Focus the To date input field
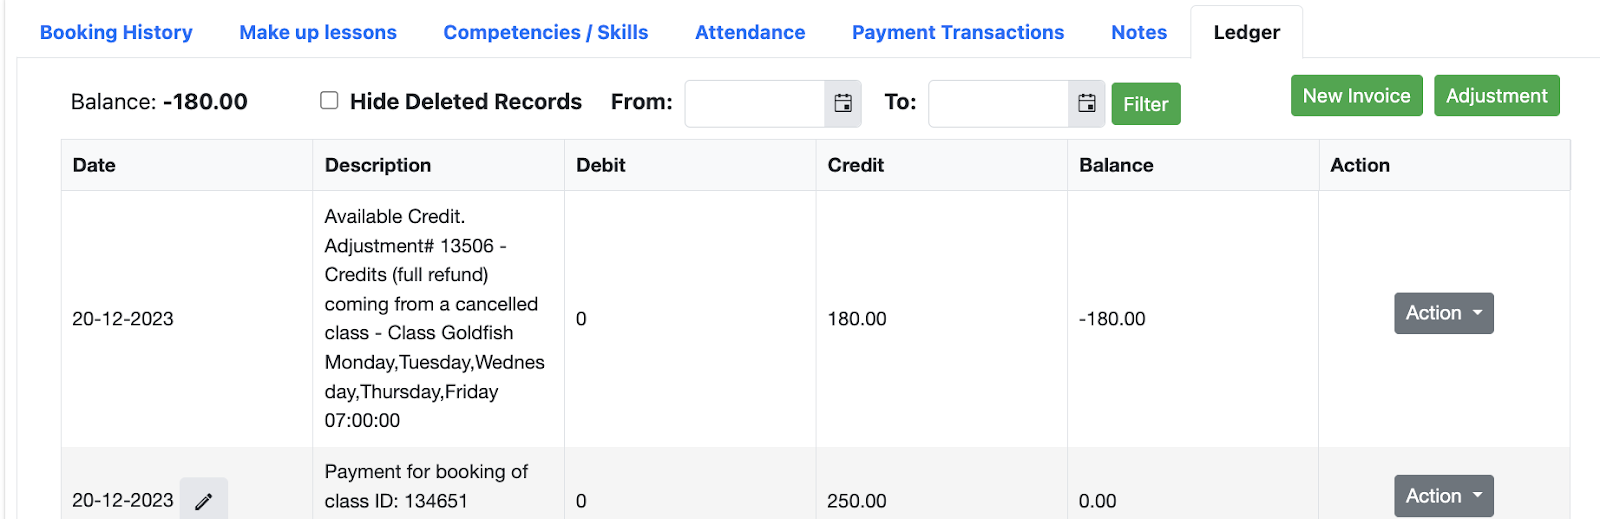The image size is (1600, 519). point(999,103)
